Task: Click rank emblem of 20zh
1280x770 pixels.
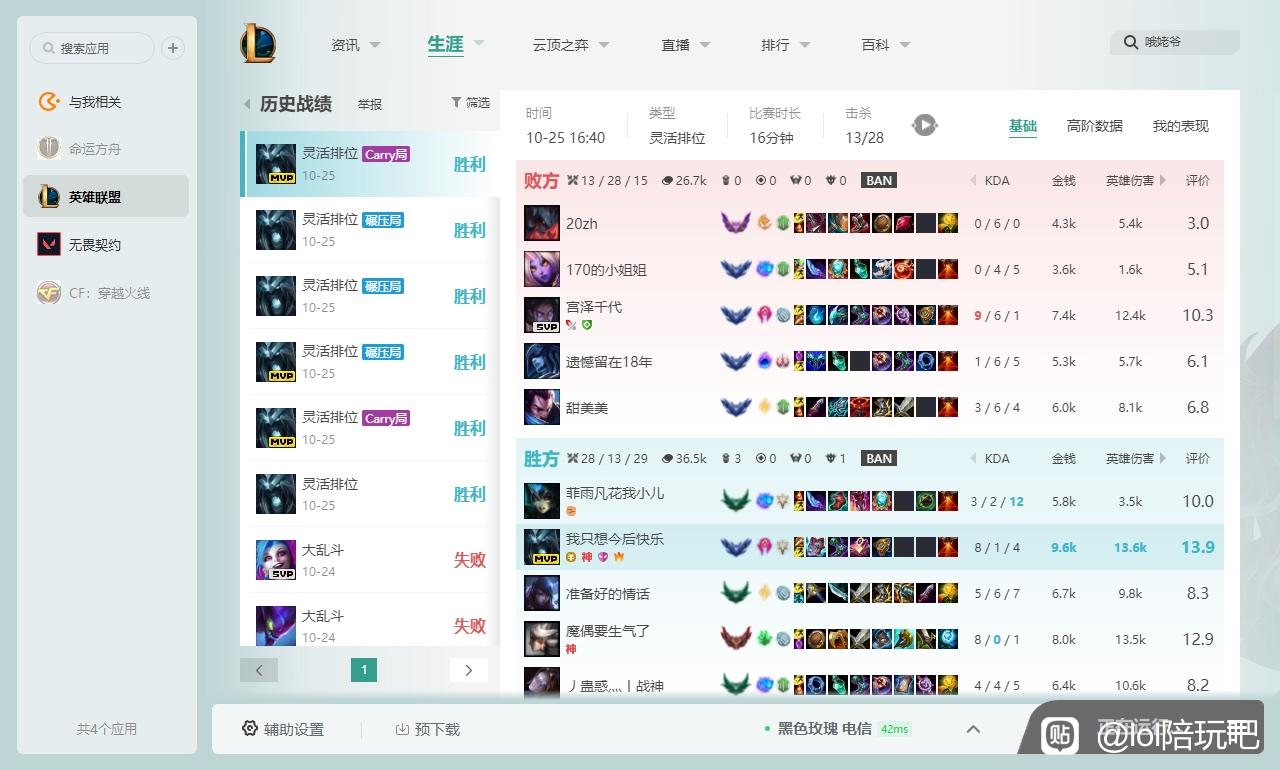Action: click(x=736, y=223)
